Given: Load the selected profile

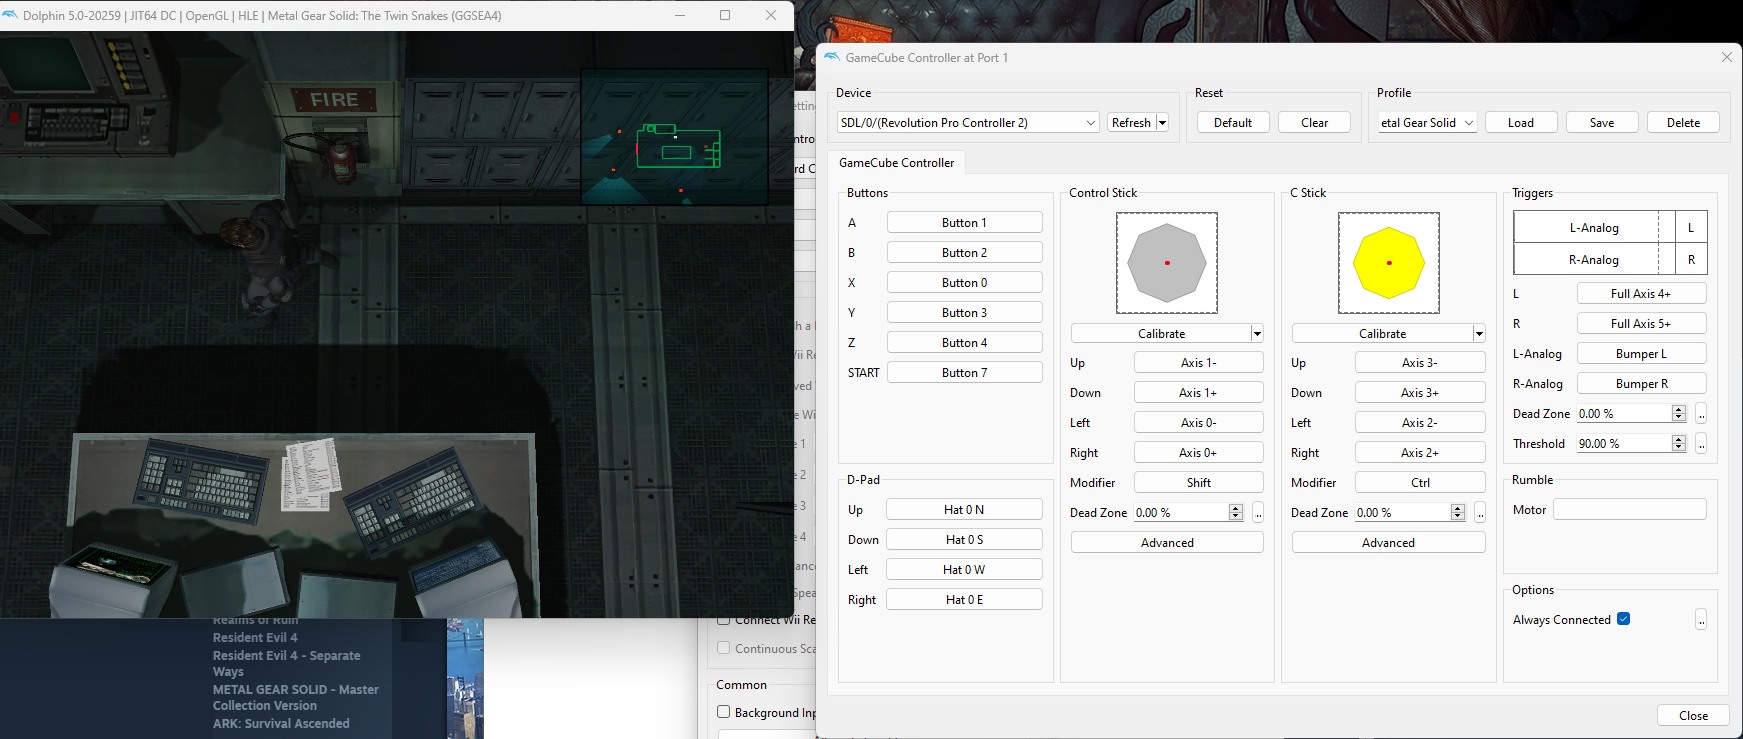Looking at the screenshot, I should click(x=1521, y=122).
